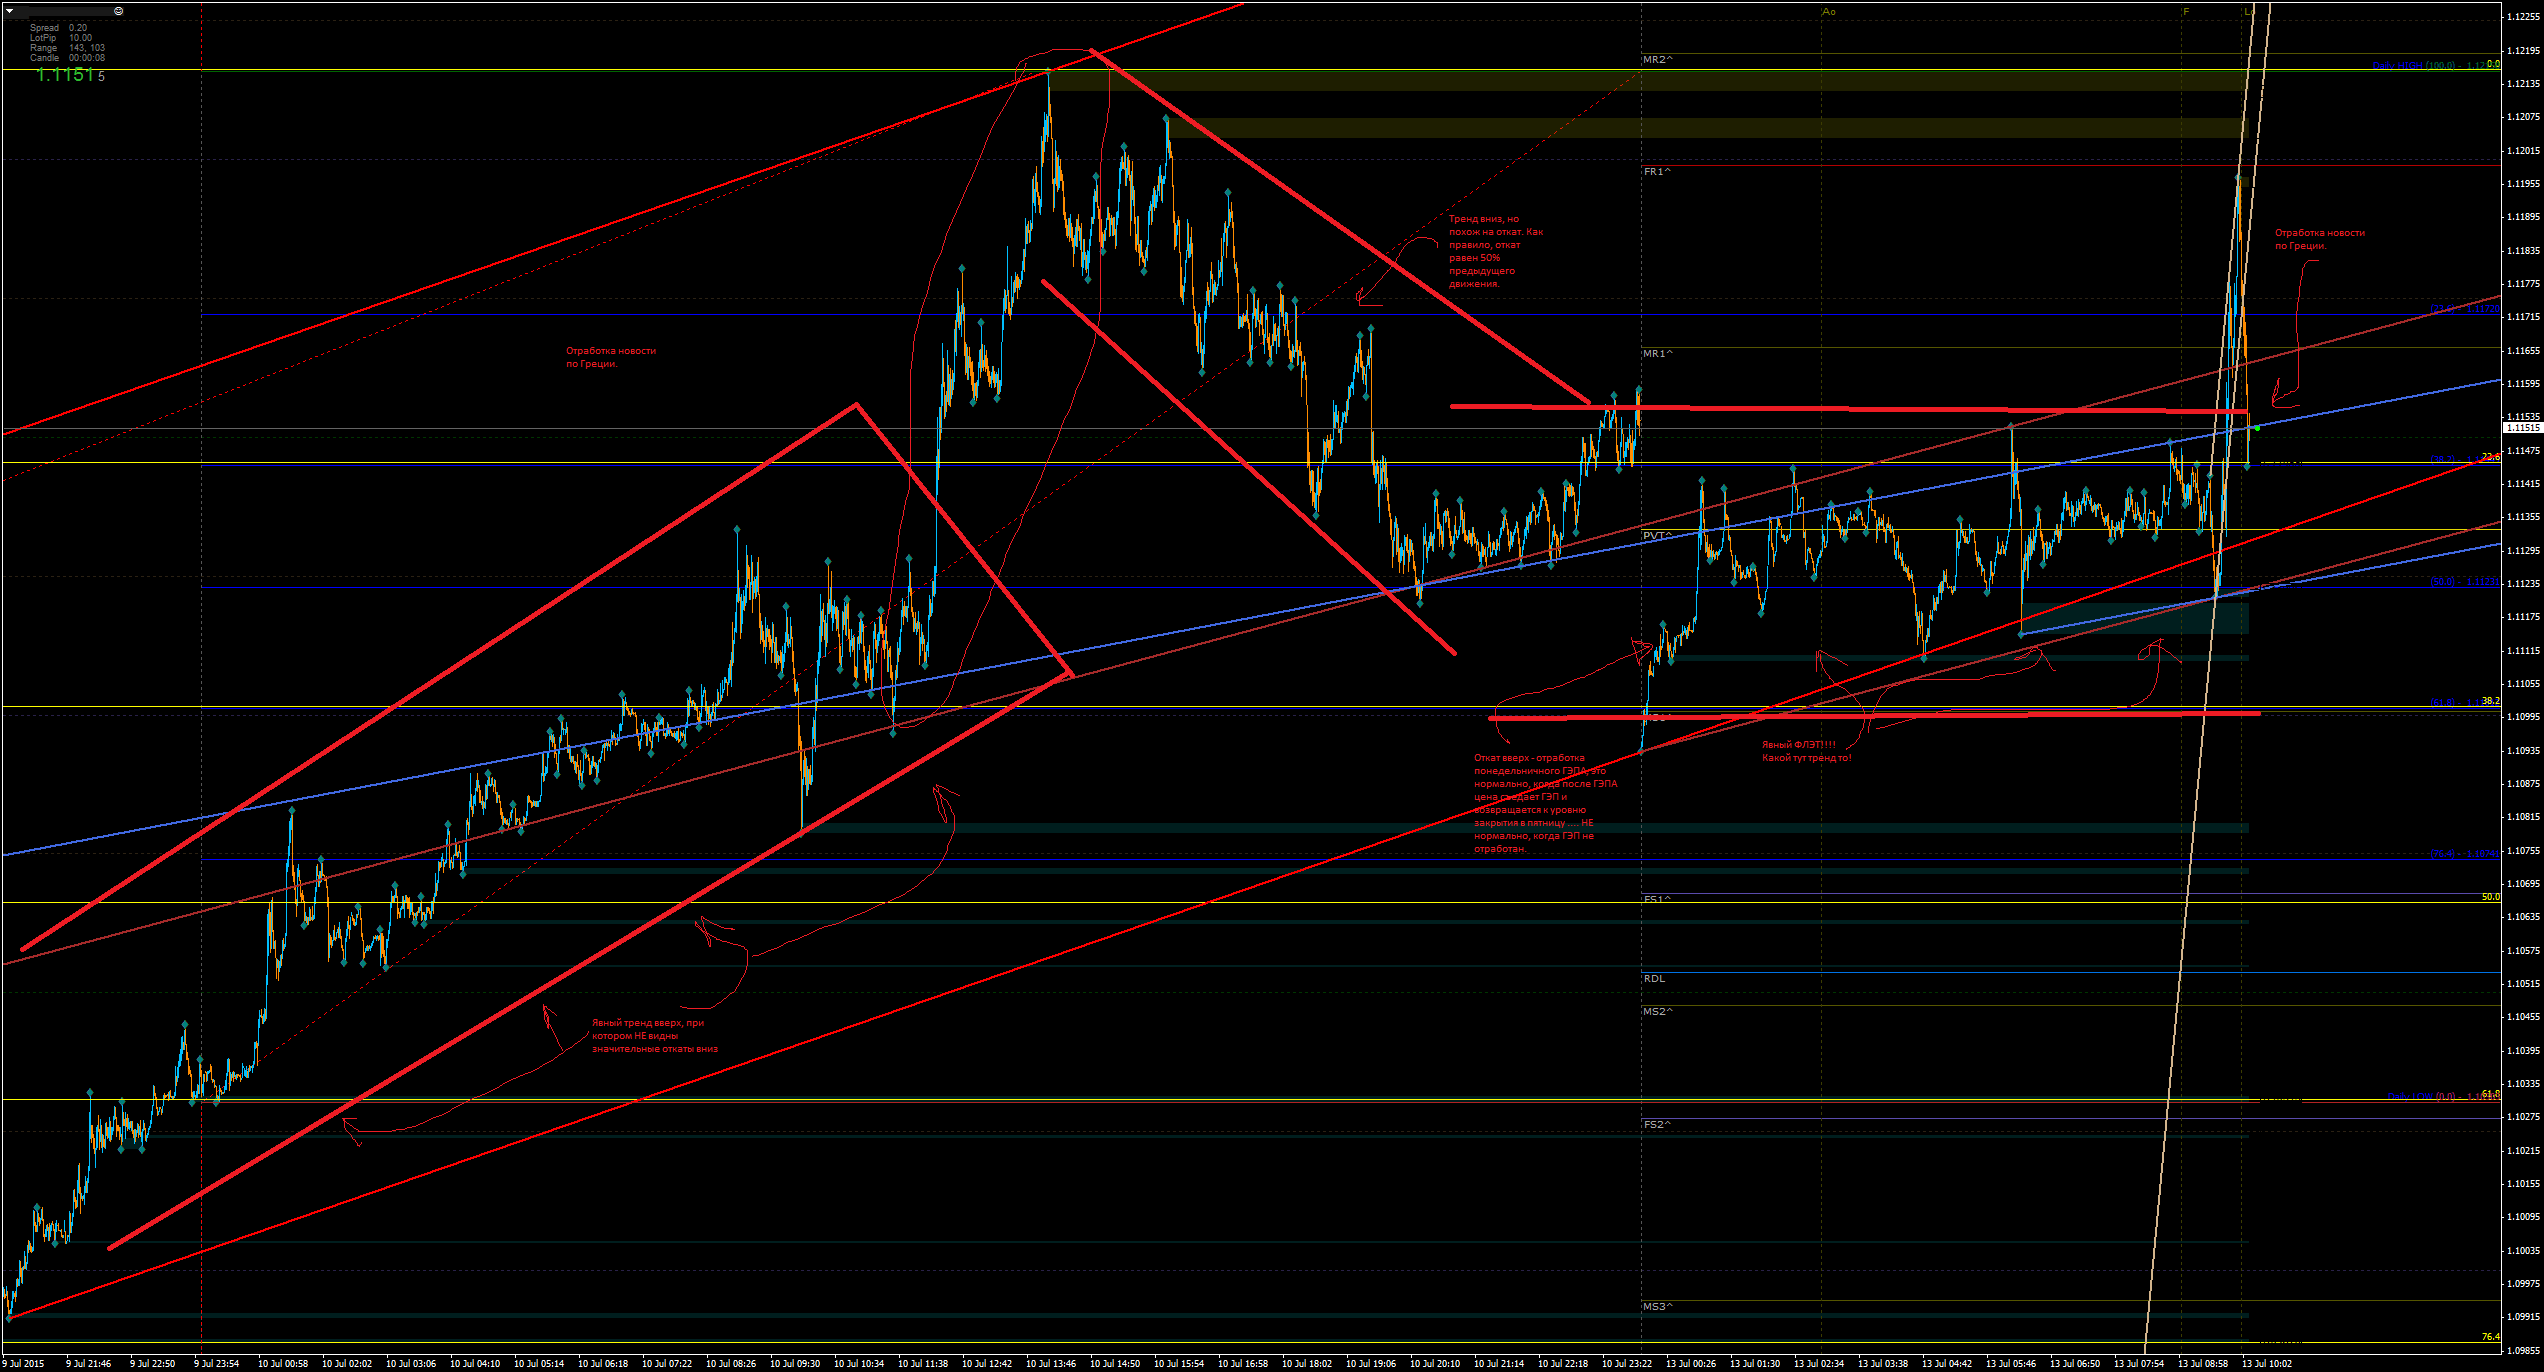Click time axis label 9 Jul 2015
This screenshot has height=1372, width=2544.
coord(23,1363)
